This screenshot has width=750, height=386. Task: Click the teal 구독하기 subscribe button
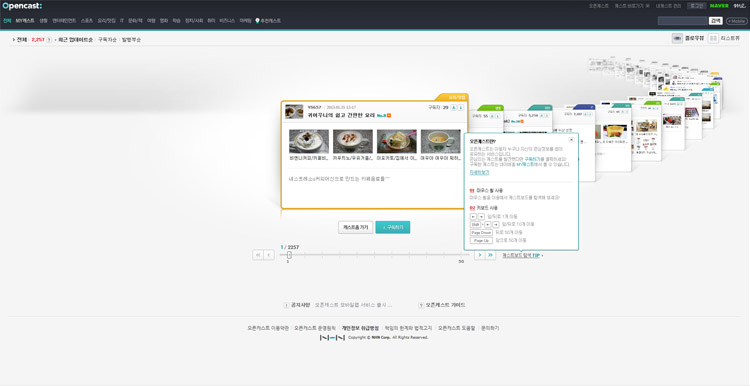393,227
